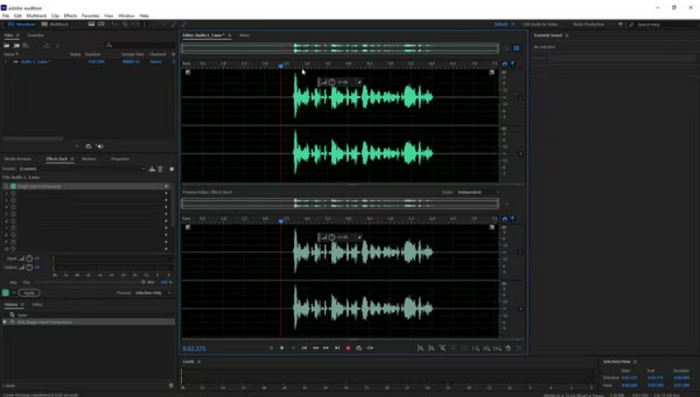
Task: Toggle Auto-Play in the Files panel
Action: (100, 146)
